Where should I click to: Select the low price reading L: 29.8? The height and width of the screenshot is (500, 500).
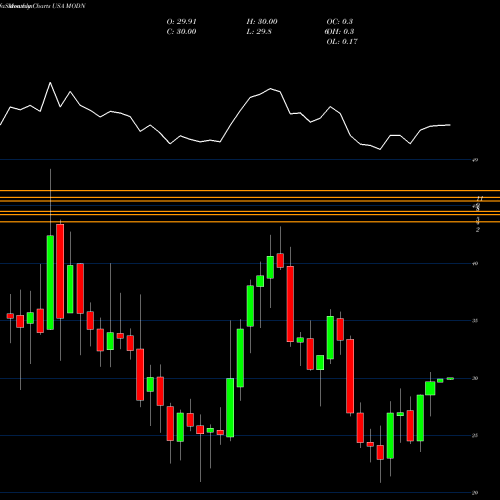(x=259, y=32)
